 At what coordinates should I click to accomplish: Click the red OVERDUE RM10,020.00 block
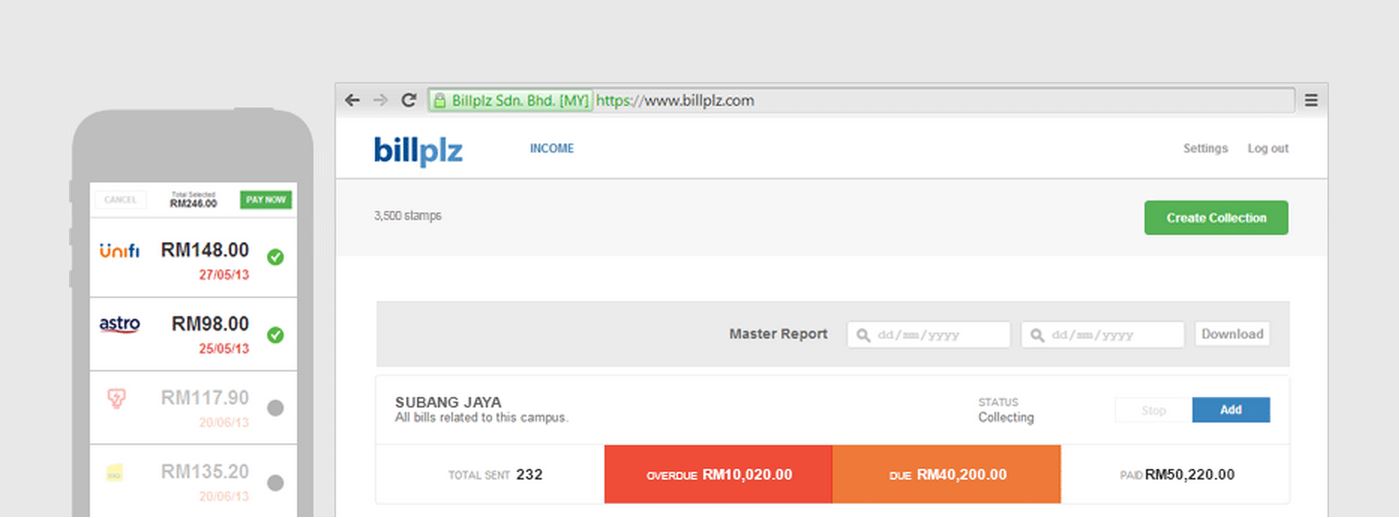[718, 475]
